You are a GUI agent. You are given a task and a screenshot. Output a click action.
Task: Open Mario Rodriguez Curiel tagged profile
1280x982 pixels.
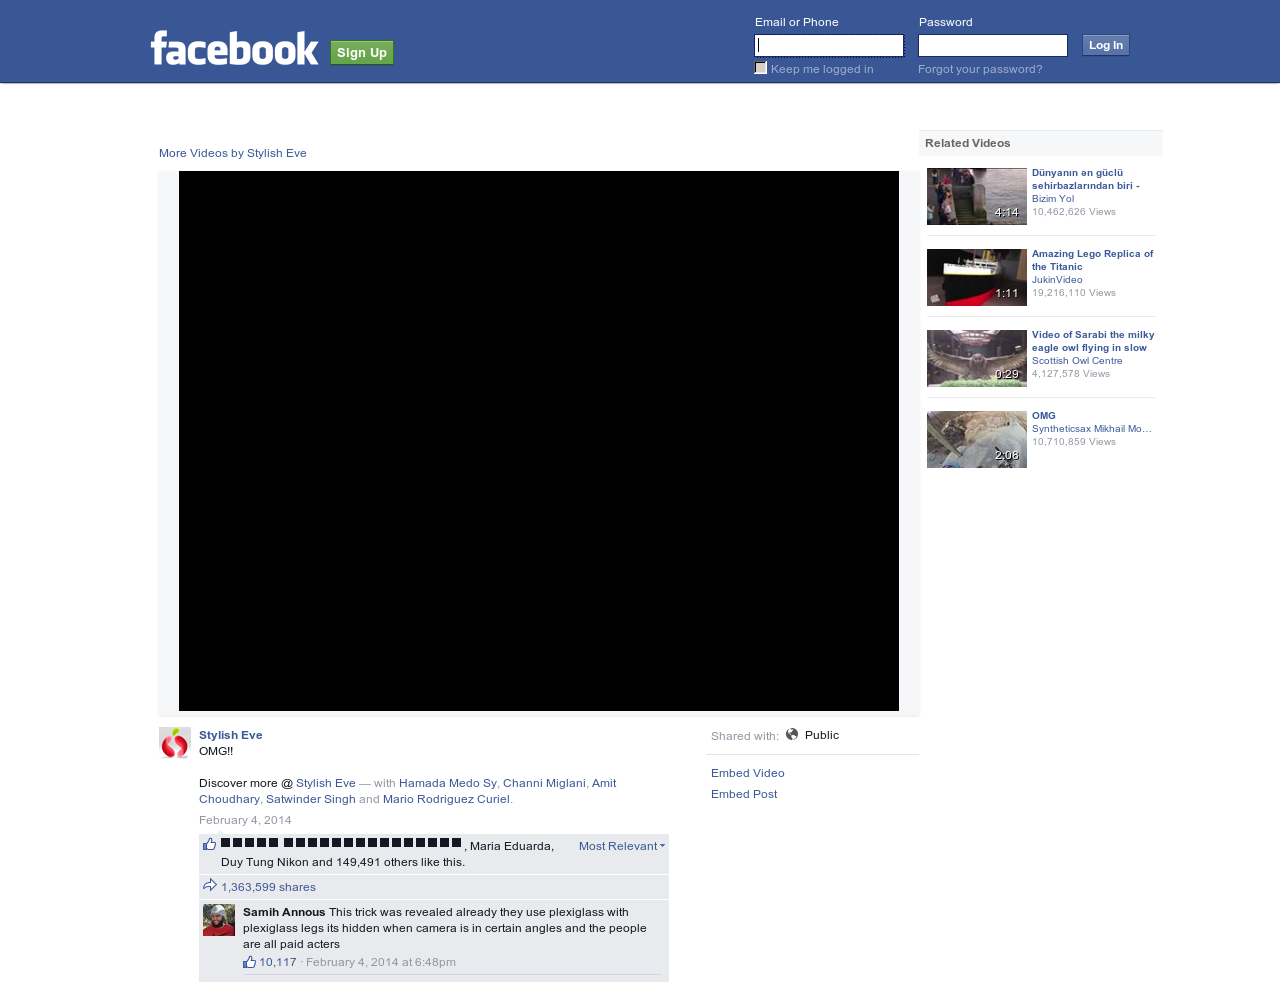(446, 799)
